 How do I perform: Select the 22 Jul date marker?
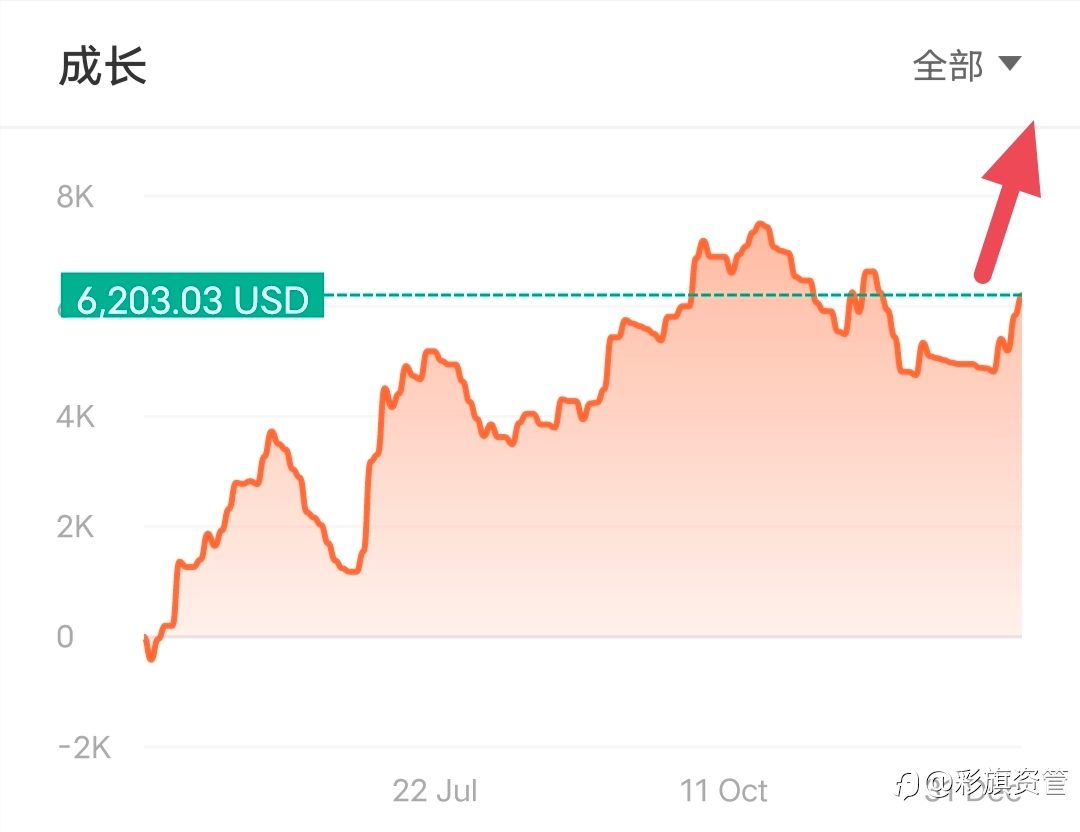(x=435, y=791)
